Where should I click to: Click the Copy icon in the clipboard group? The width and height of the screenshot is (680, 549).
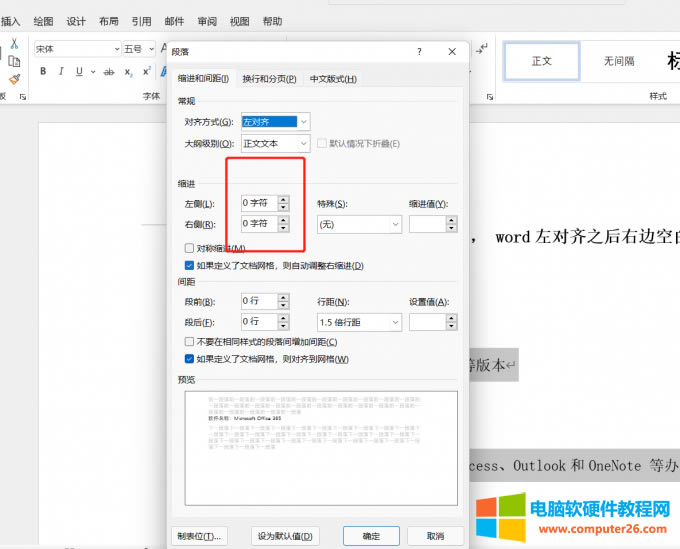pos(15,62)
